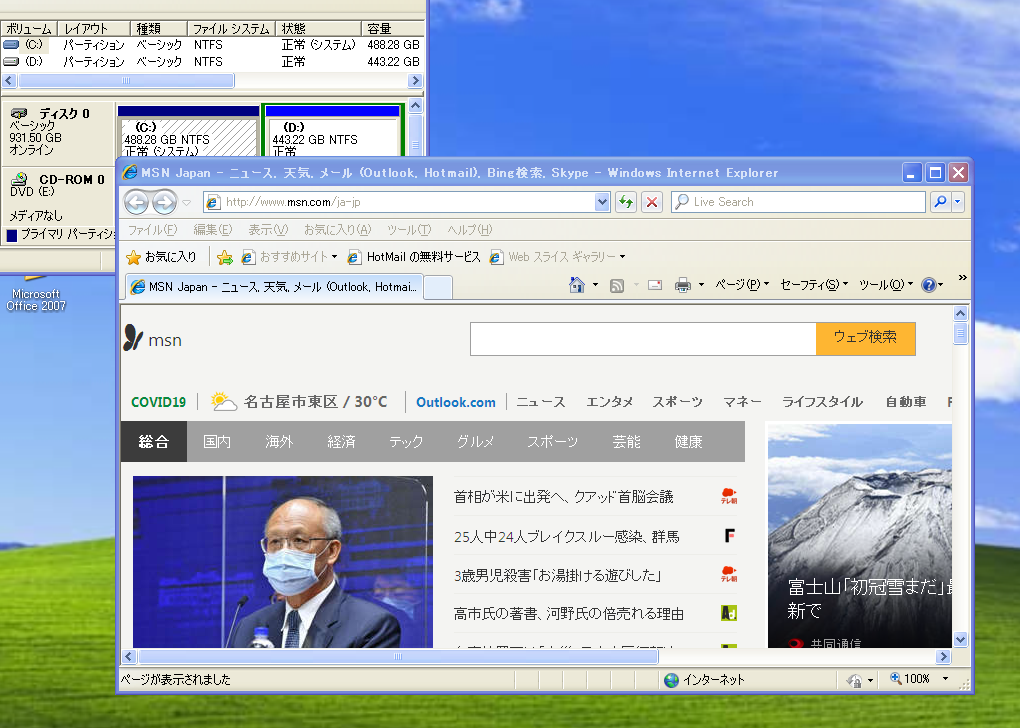Open the ツール(T) menu in menu bar
The width and height of the screenshot is (1020, 728).
pyautogui.click(x=409, y=230)
